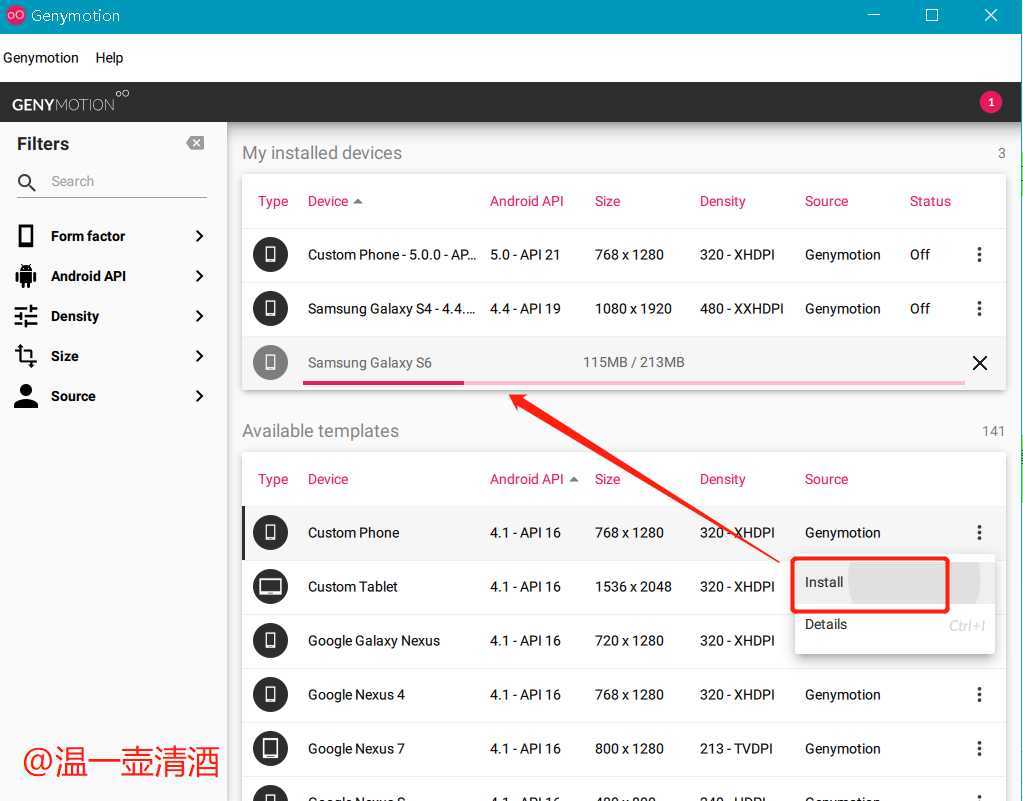Sort available templates by Density column

pyautogui.click(x=722, y=479)
